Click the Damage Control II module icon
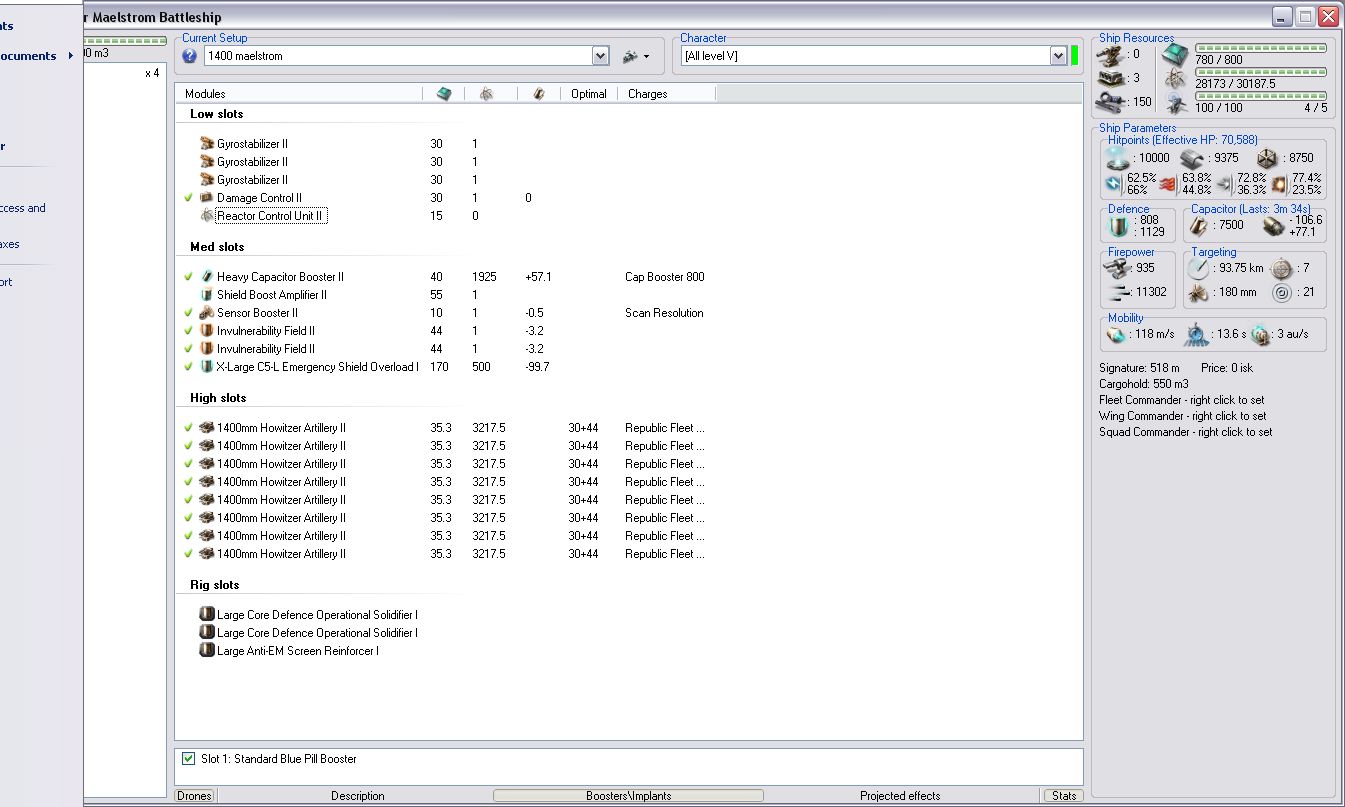 [x=207, y=198]
